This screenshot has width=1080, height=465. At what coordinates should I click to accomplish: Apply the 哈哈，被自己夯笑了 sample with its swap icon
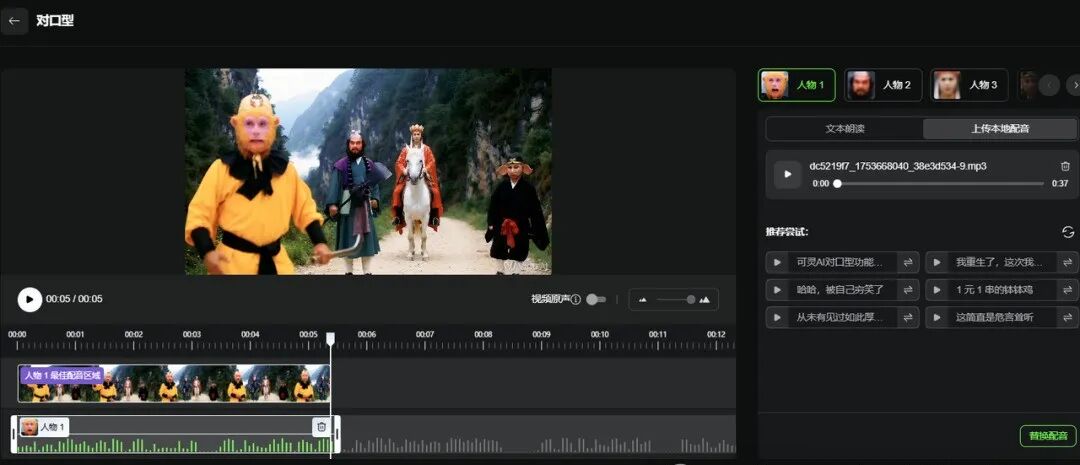[x=908, y=290]
